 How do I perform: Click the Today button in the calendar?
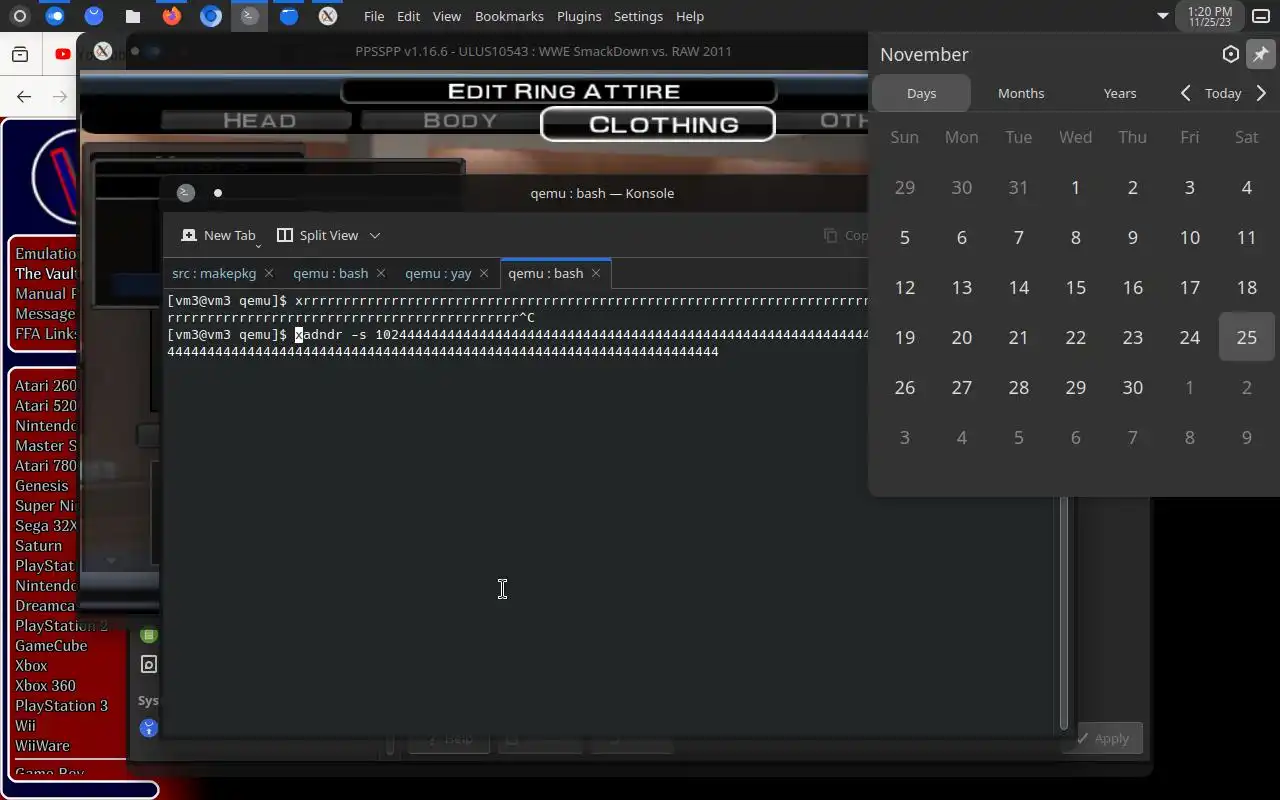(1223, 93)
